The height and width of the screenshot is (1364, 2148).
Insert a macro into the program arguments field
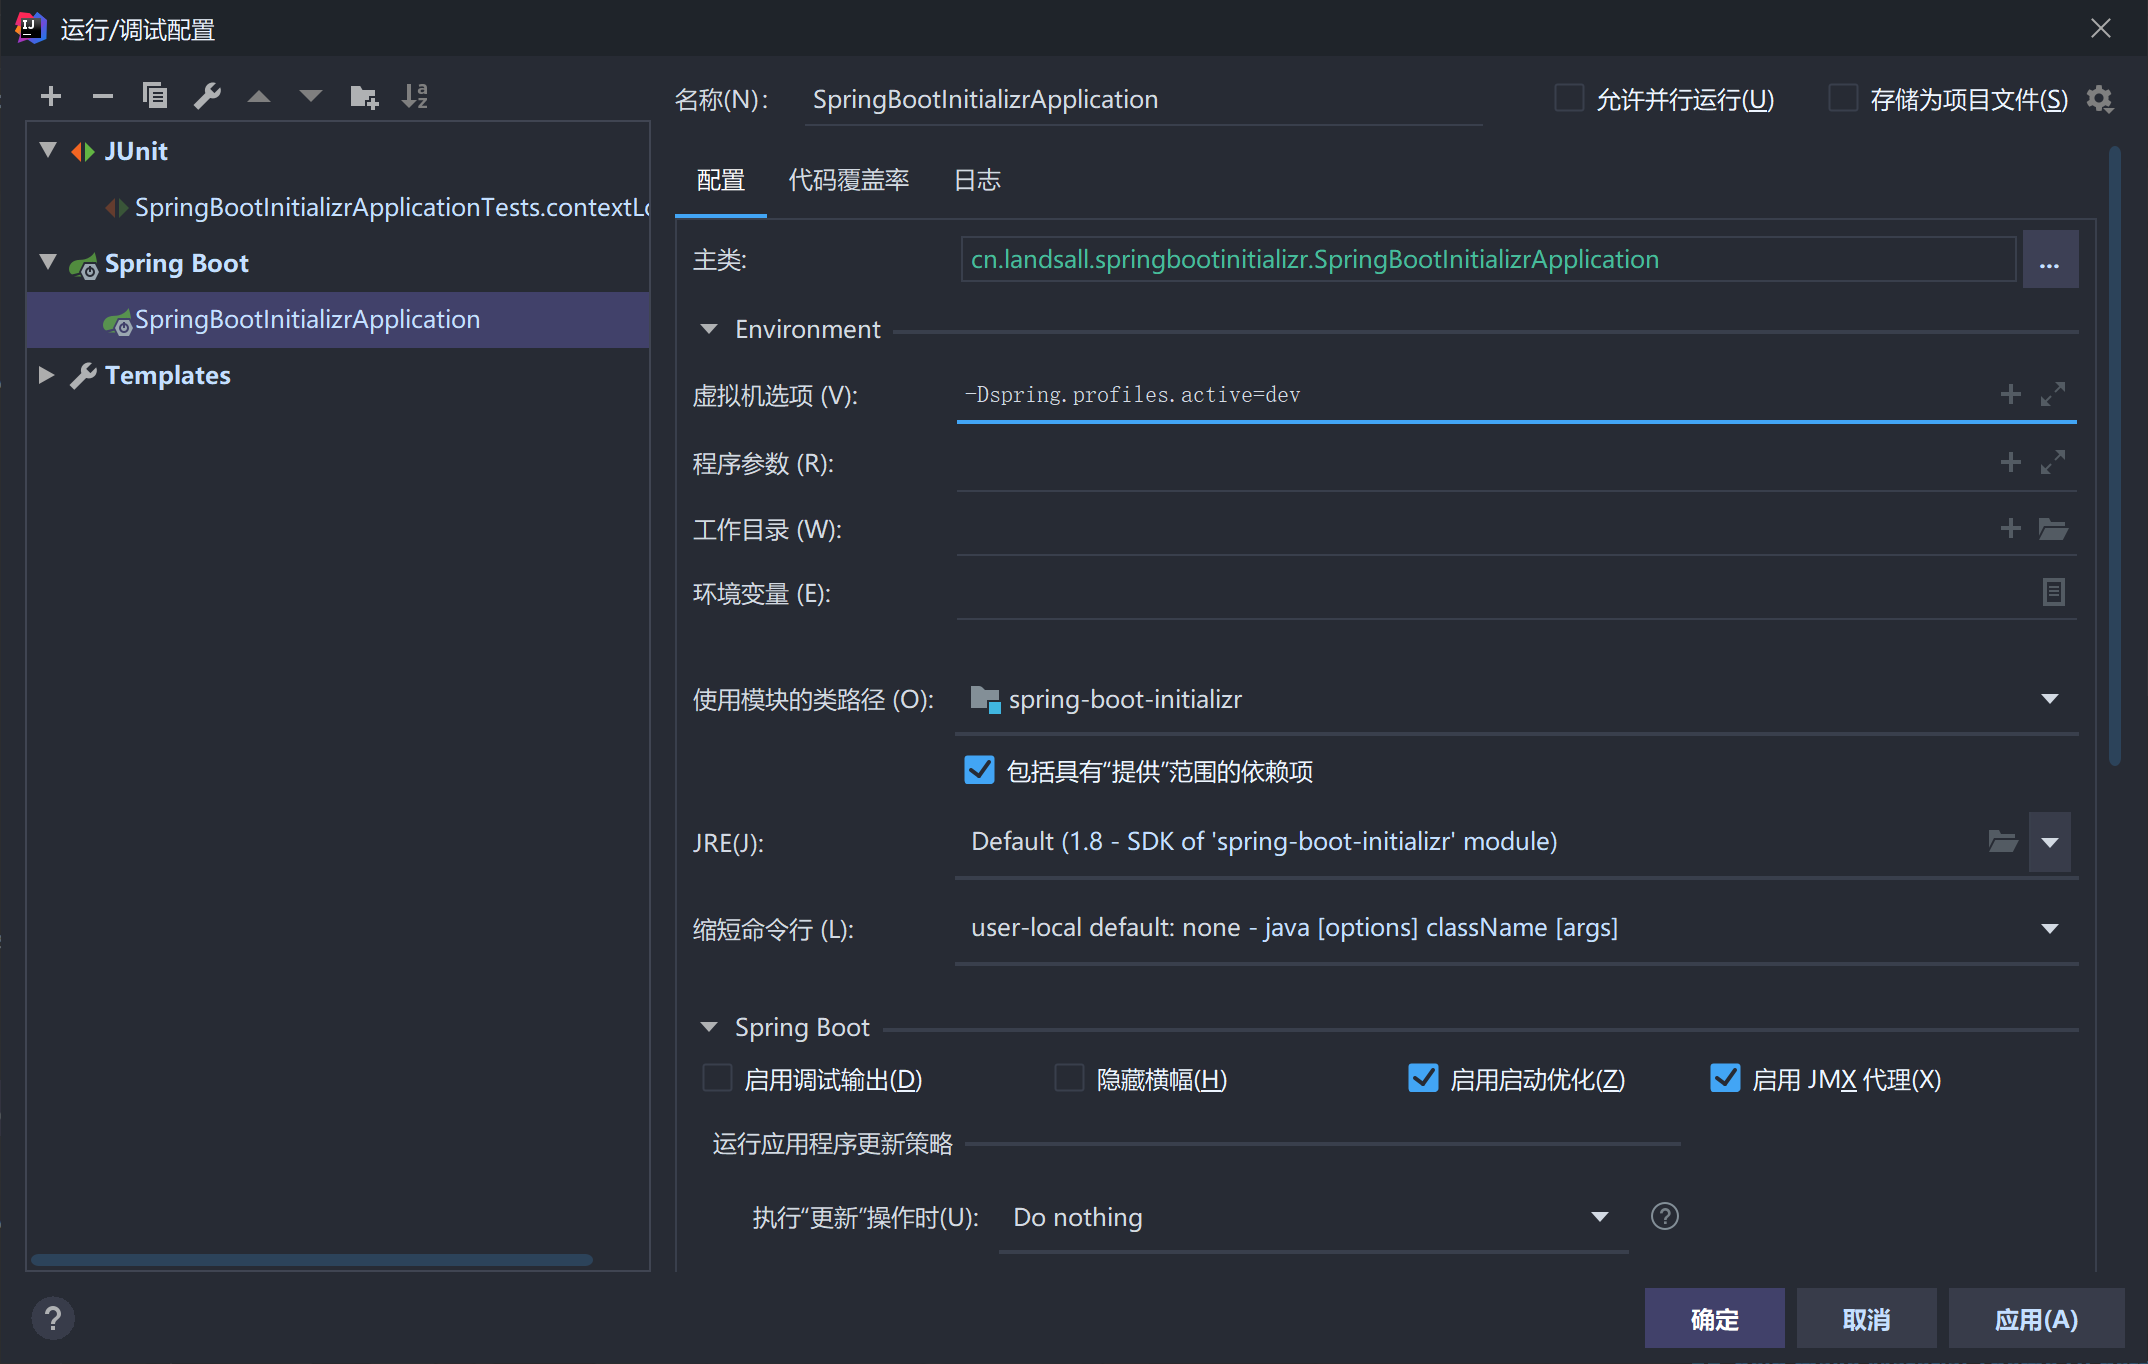pyautogui.click(x=2011, y=462)
